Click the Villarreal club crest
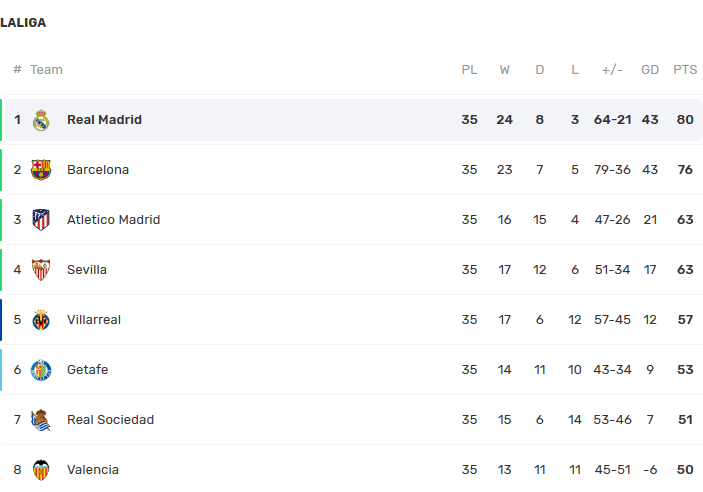Screen dimensions: 703x492 tap(41, 320)
